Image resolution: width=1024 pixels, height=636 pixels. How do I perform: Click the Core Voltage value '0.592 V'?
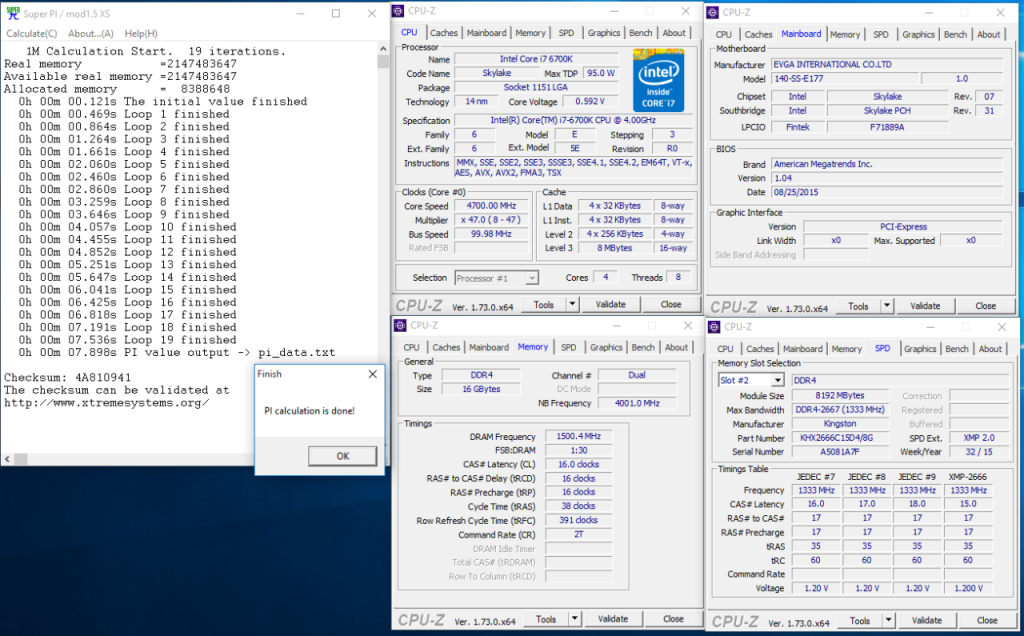(x=590, y=101)
